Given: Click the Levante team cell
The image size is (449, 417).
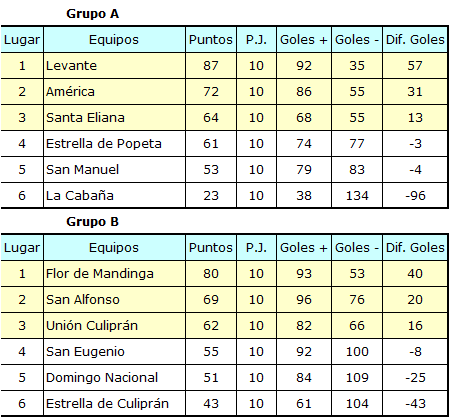Looking at the screenshot, I should [114, 66].
